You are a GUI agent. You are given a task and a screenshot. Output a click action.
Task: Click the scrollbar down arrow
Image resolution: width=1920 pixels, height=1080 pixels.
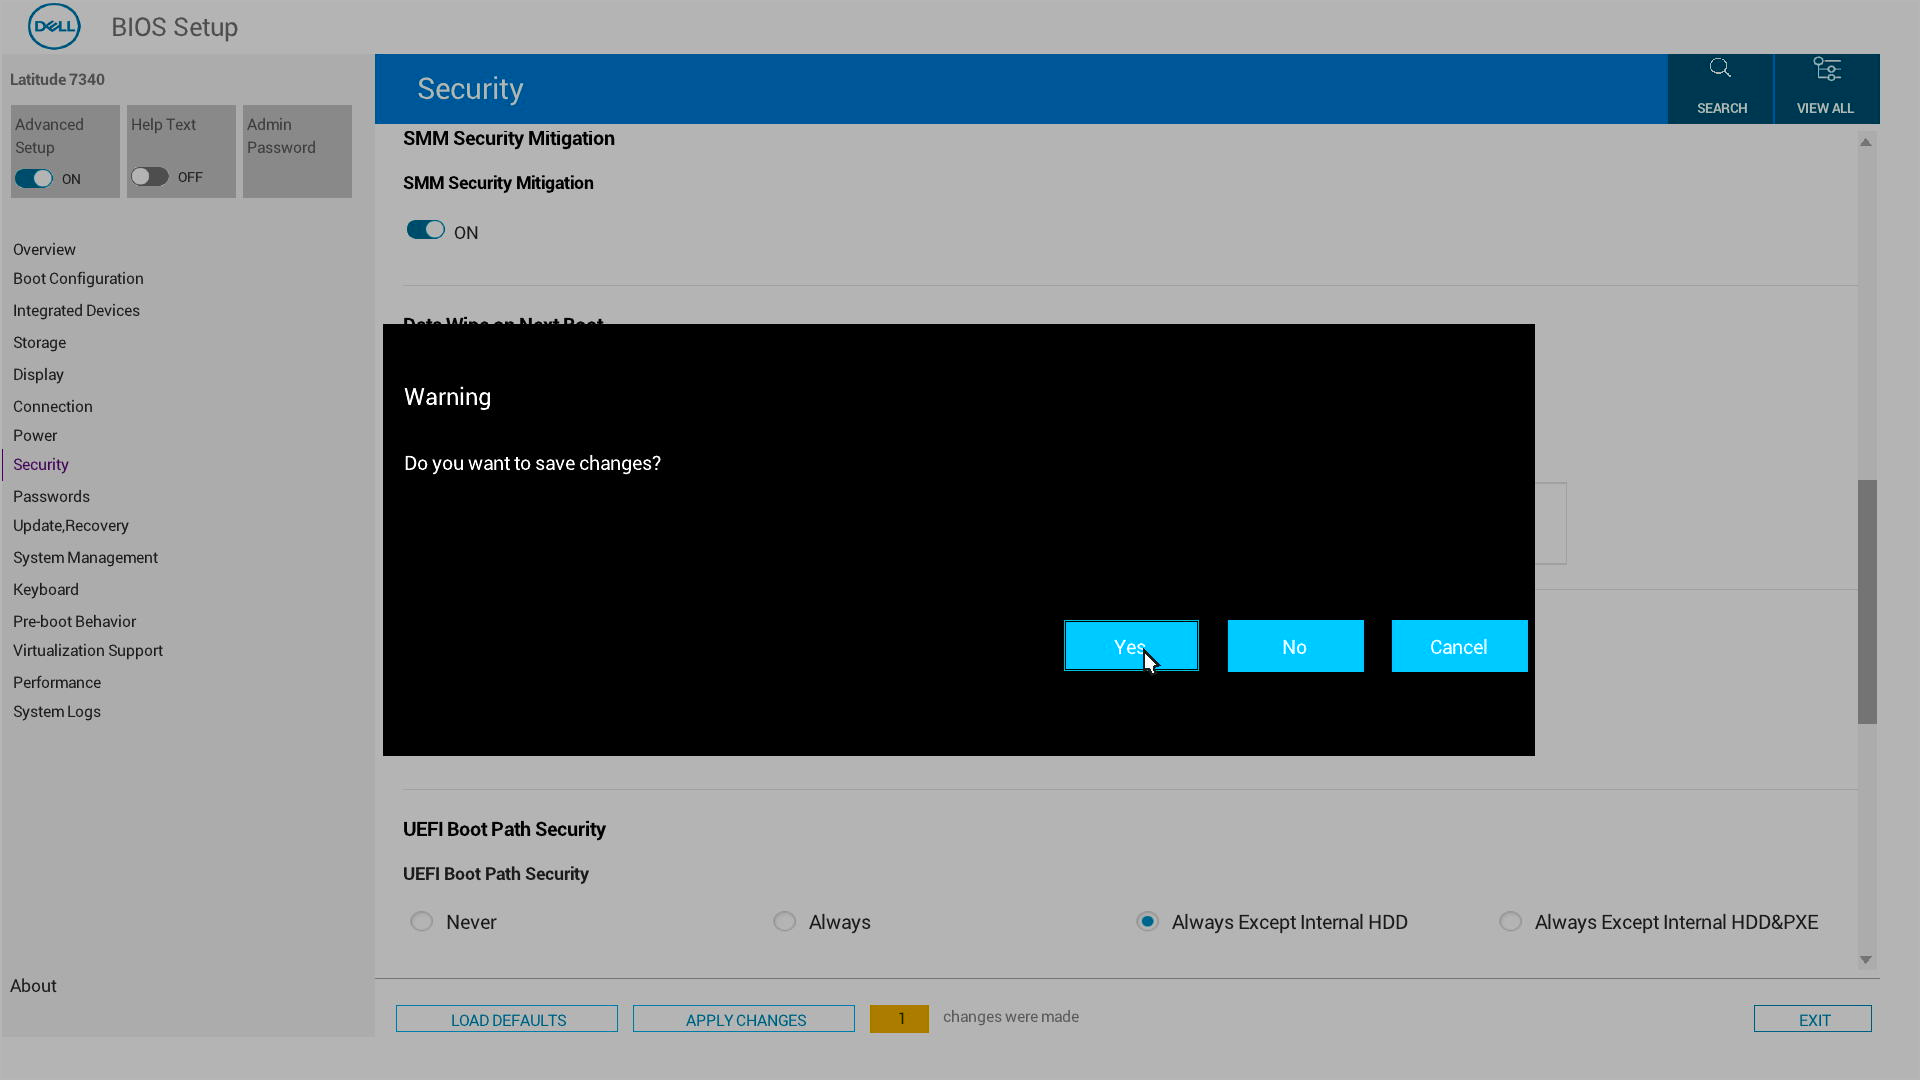[x=1866, y=959]
